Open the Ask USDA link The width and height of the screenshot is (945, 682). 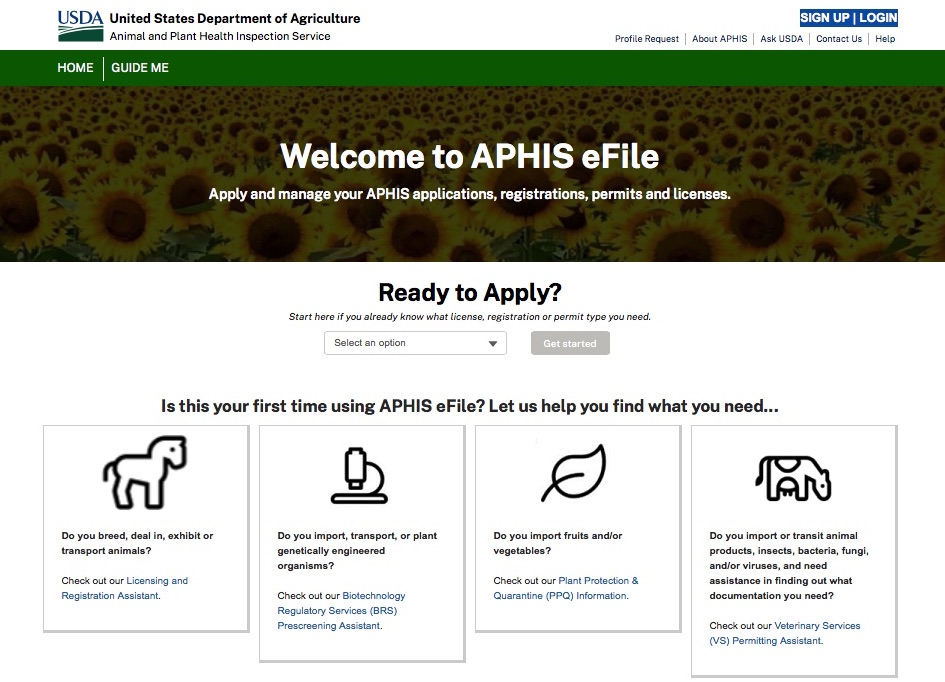pyautogui.click(x=782, y=39)
